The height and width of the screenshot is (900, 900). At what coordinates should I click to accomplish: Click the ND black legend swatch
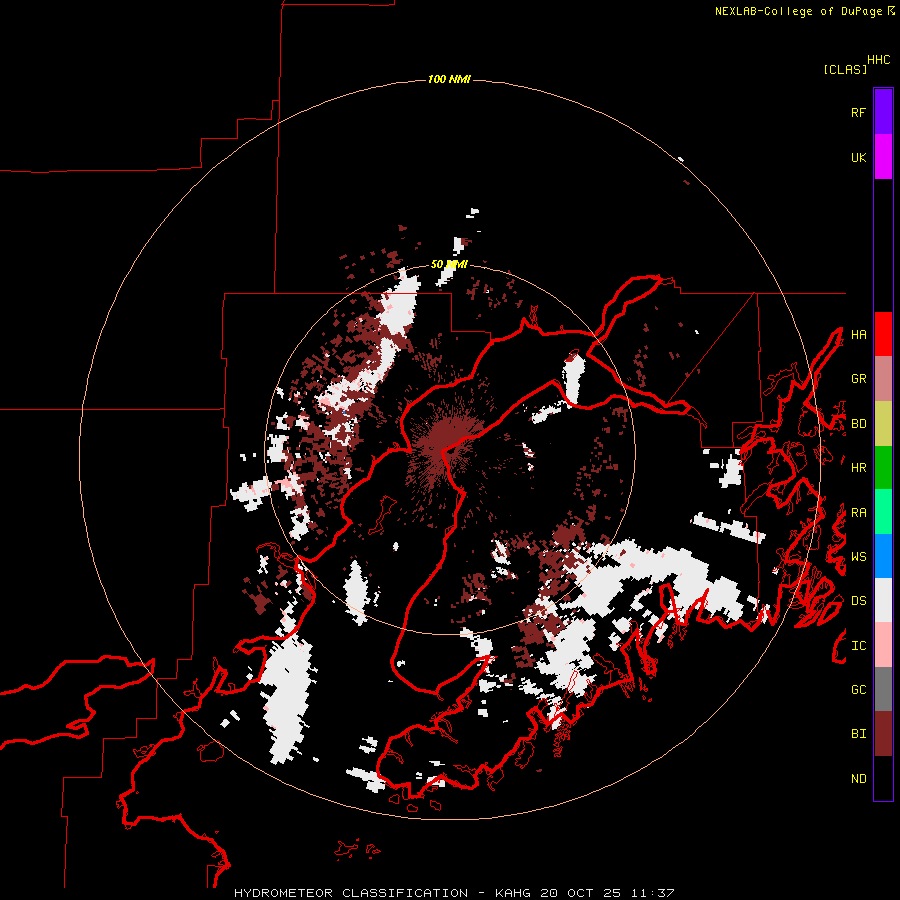tap(883, 778)
